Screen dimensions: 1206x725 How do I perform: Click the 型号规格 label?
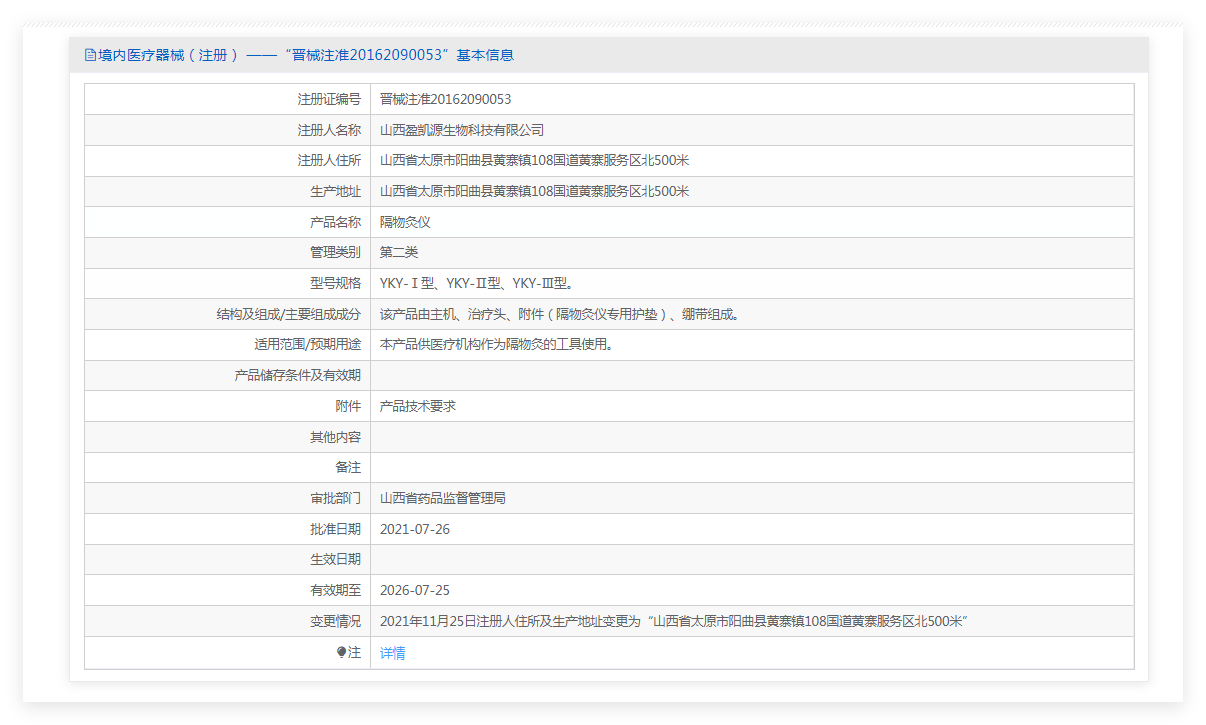click(x=336, y=283)
